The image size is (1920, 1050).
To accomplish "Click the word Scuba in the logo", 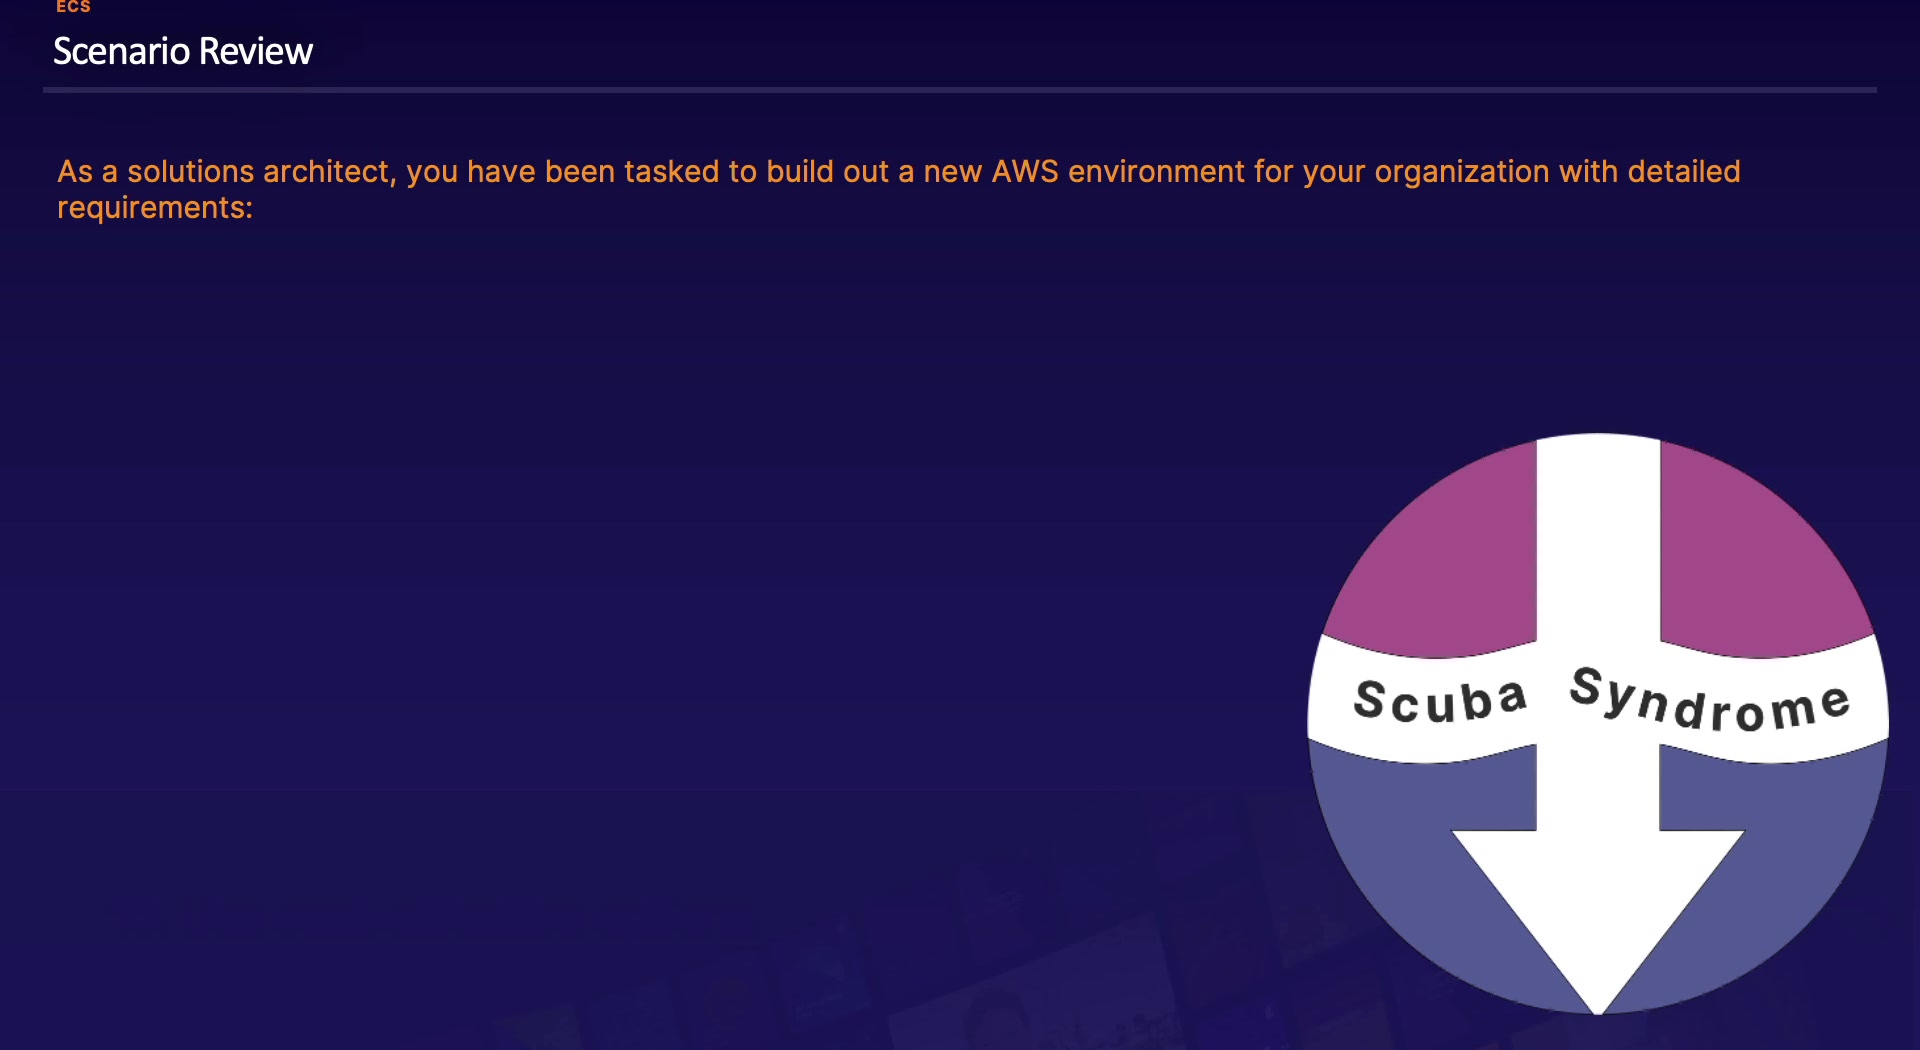I will click(x=1440, y=700).
